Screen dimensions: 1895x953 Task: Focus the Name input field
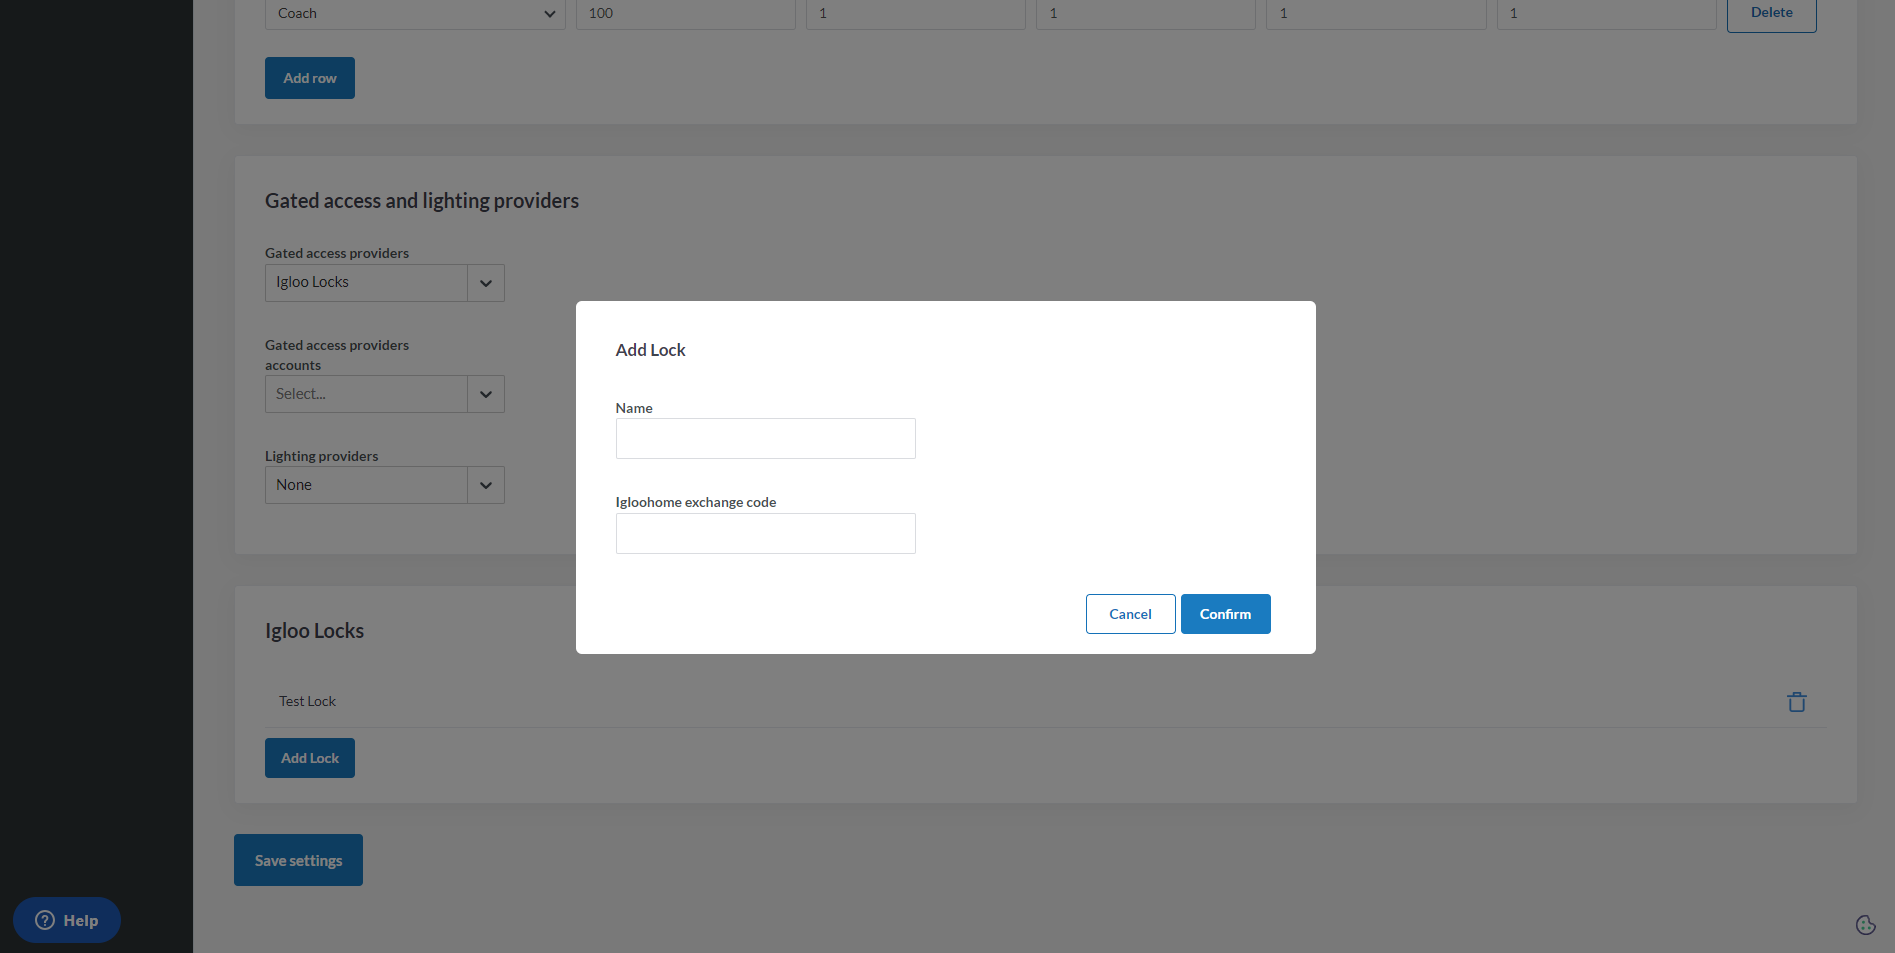pyautogui.click(x=765, y=439)
